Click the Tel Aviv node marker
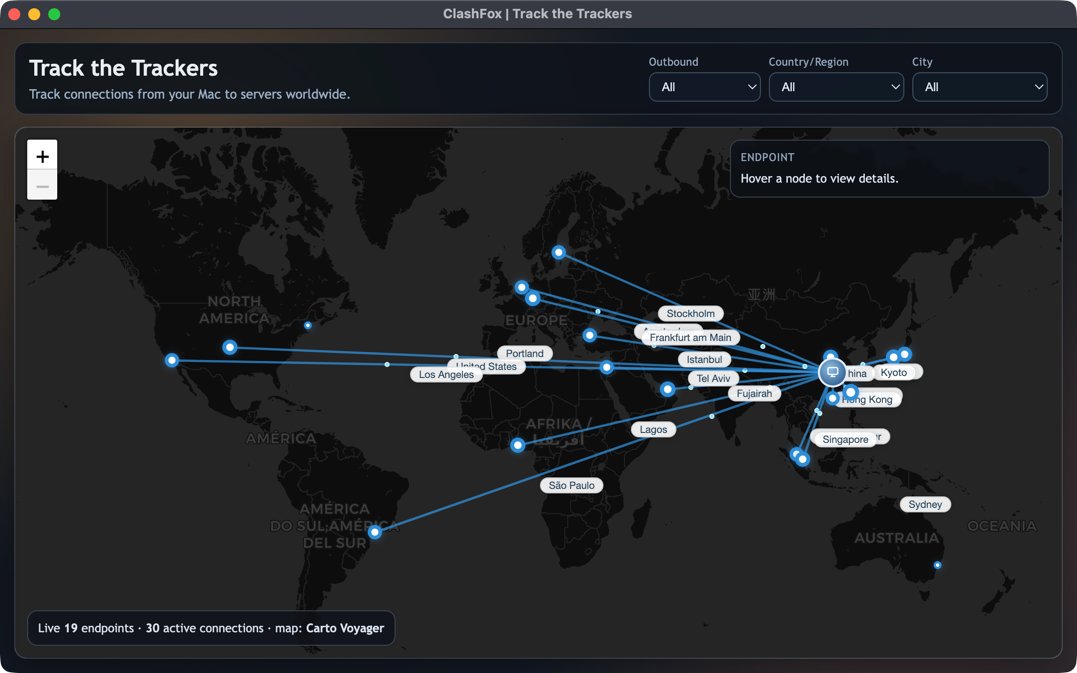Screen dimensions: 1077x673 [x=607, y=367]
